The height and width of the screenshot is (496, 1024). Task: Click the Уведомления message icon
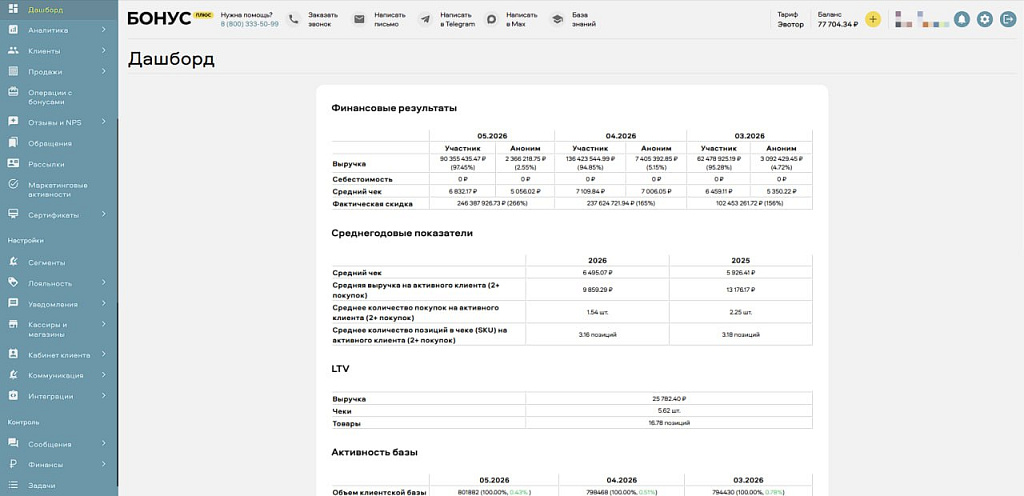pos(13,303)
